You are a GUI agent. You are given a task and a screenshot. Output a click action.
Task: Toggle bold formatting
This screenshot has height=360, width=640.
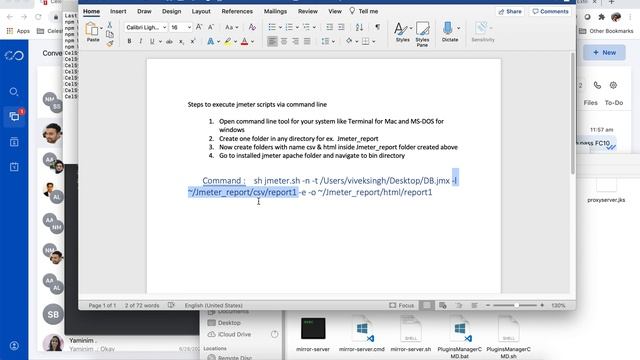129,42
